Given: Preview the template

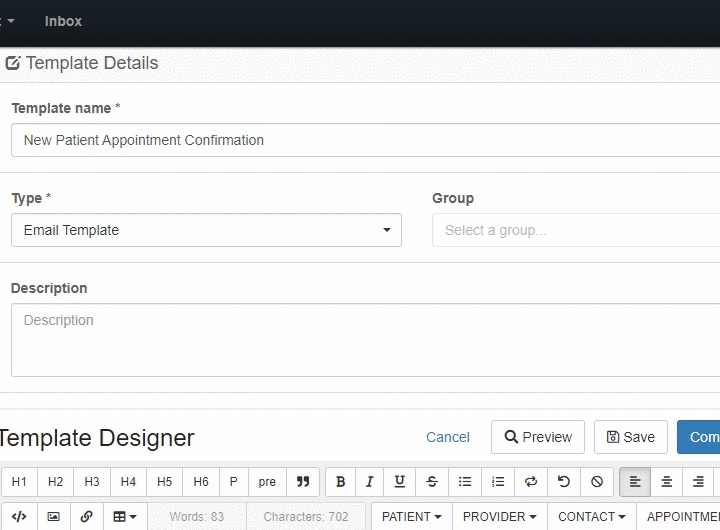Looking at the screenshot, I should [x=538, y=437].
